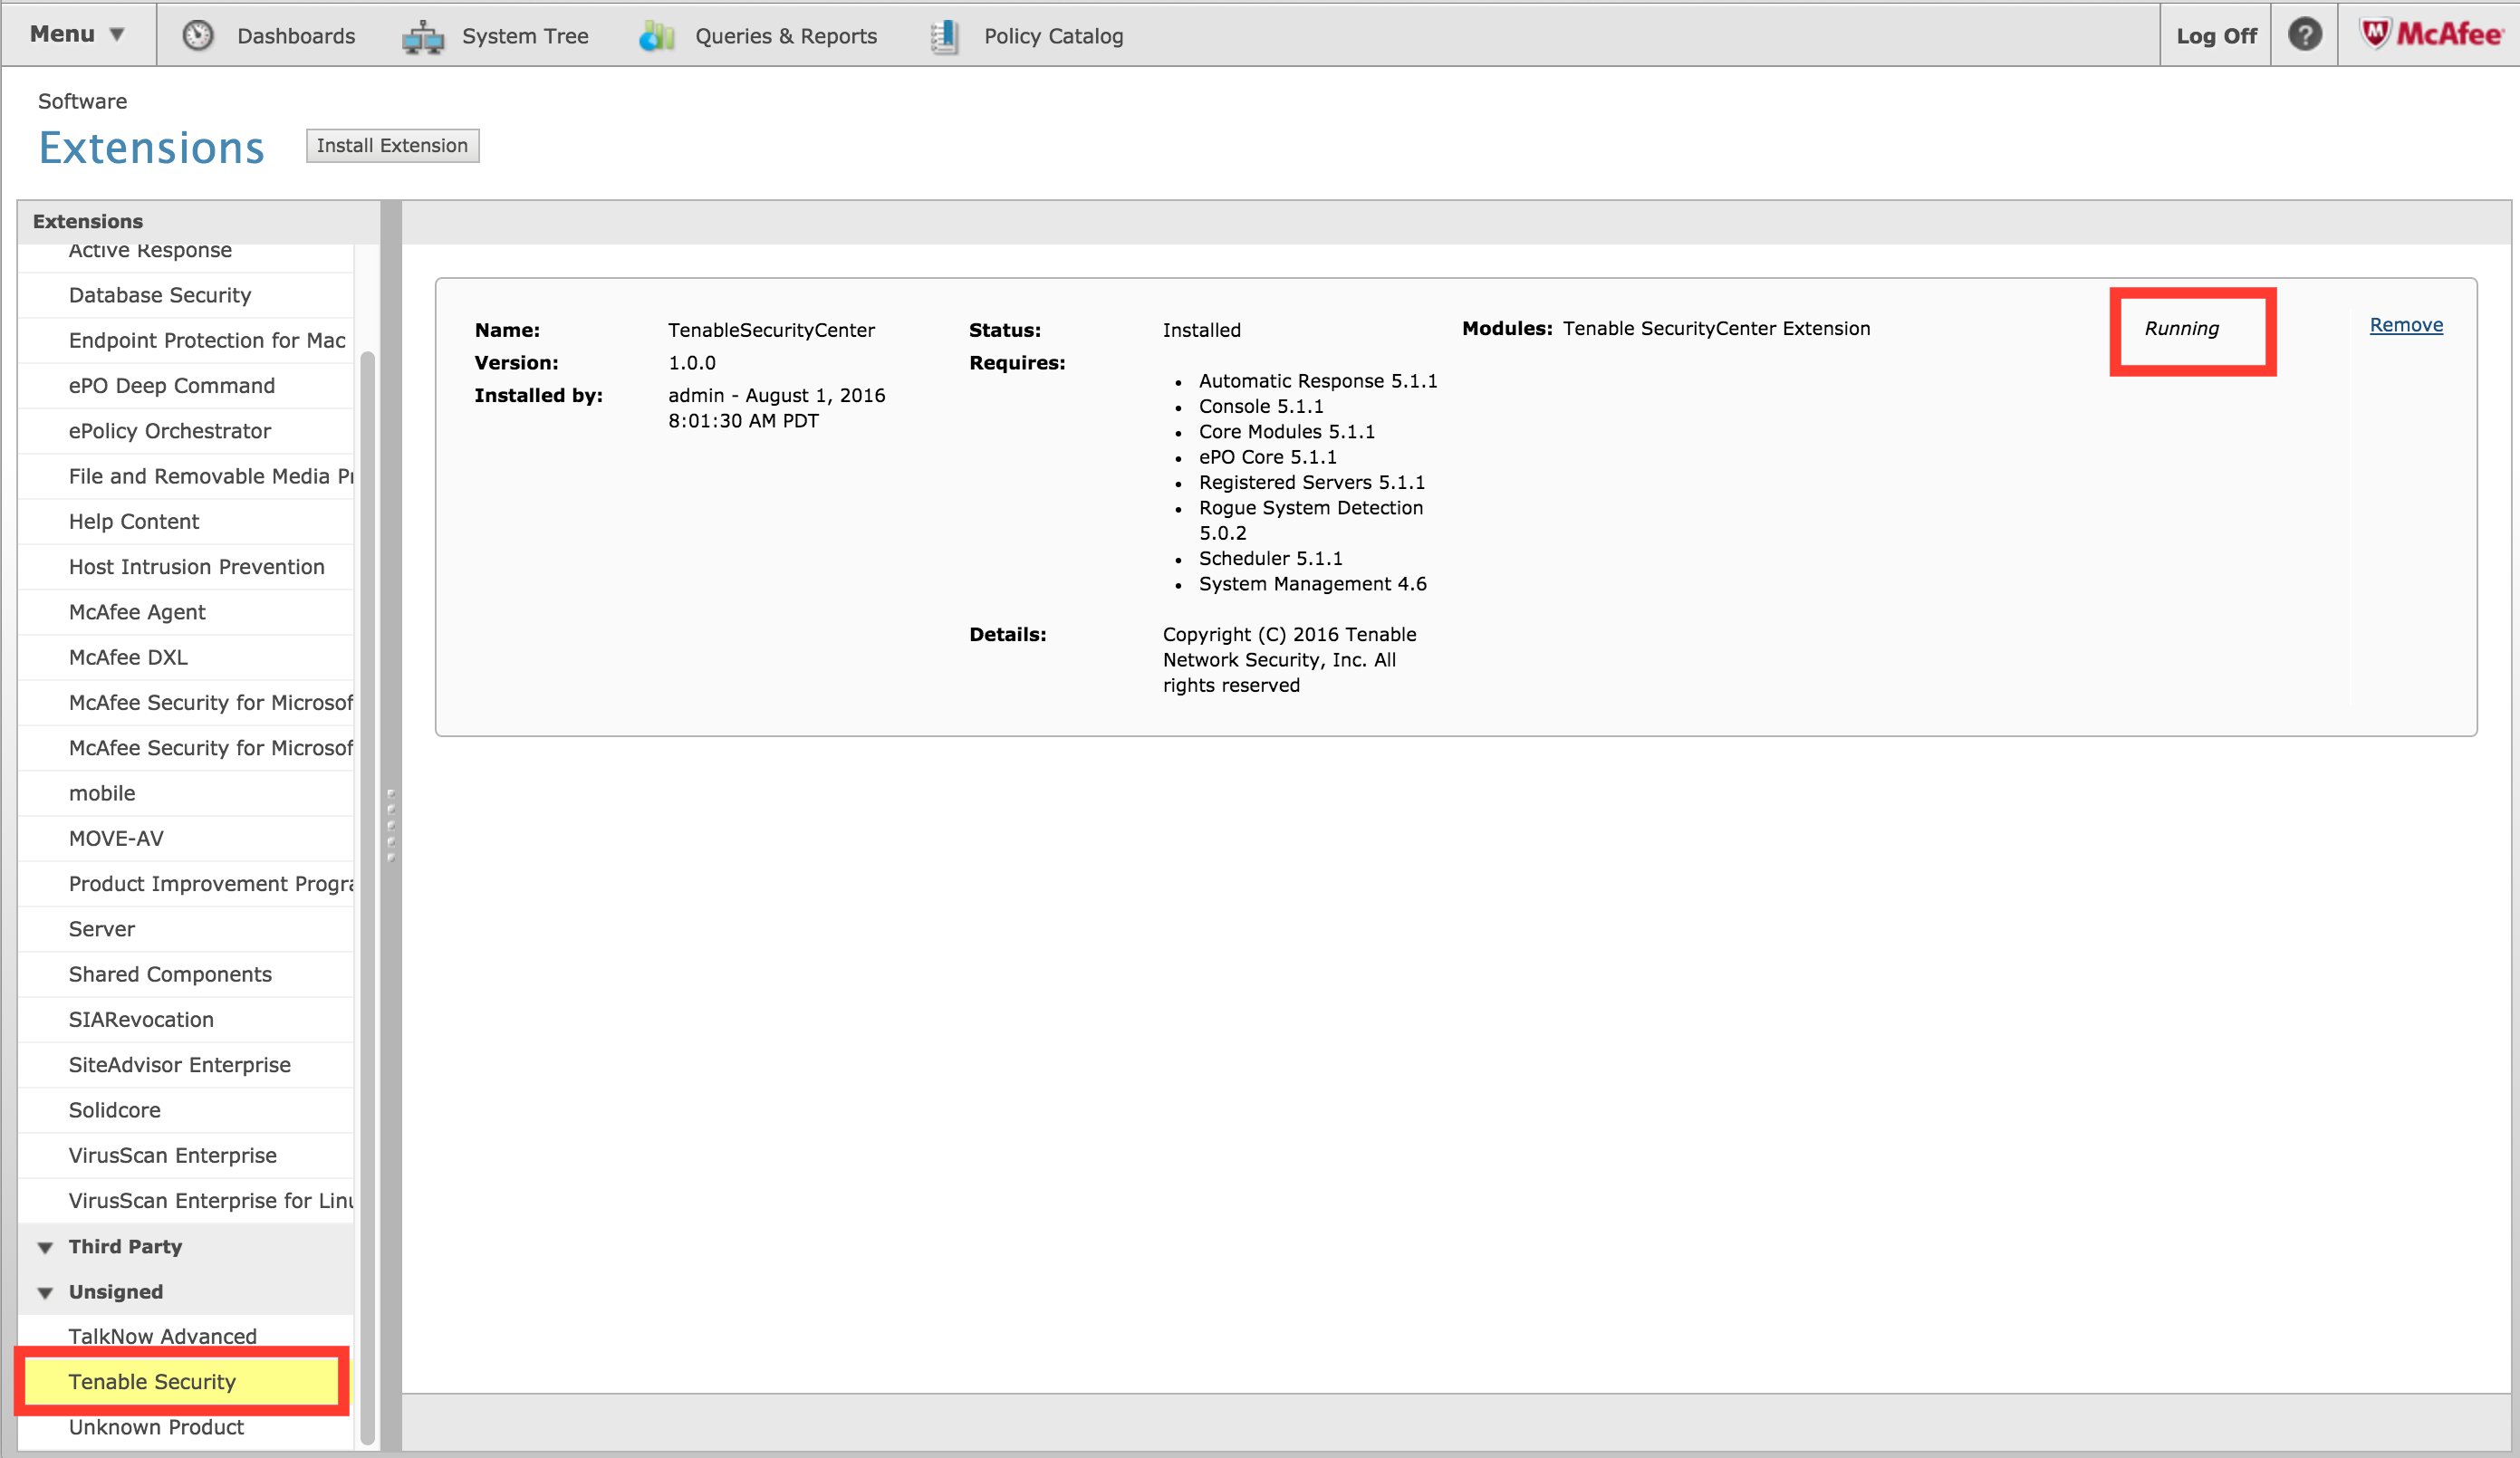The height and width of the screenshot is (1458, 2520).
Task: Select Product Improvement Program extension
Action: tap(186, 884)
